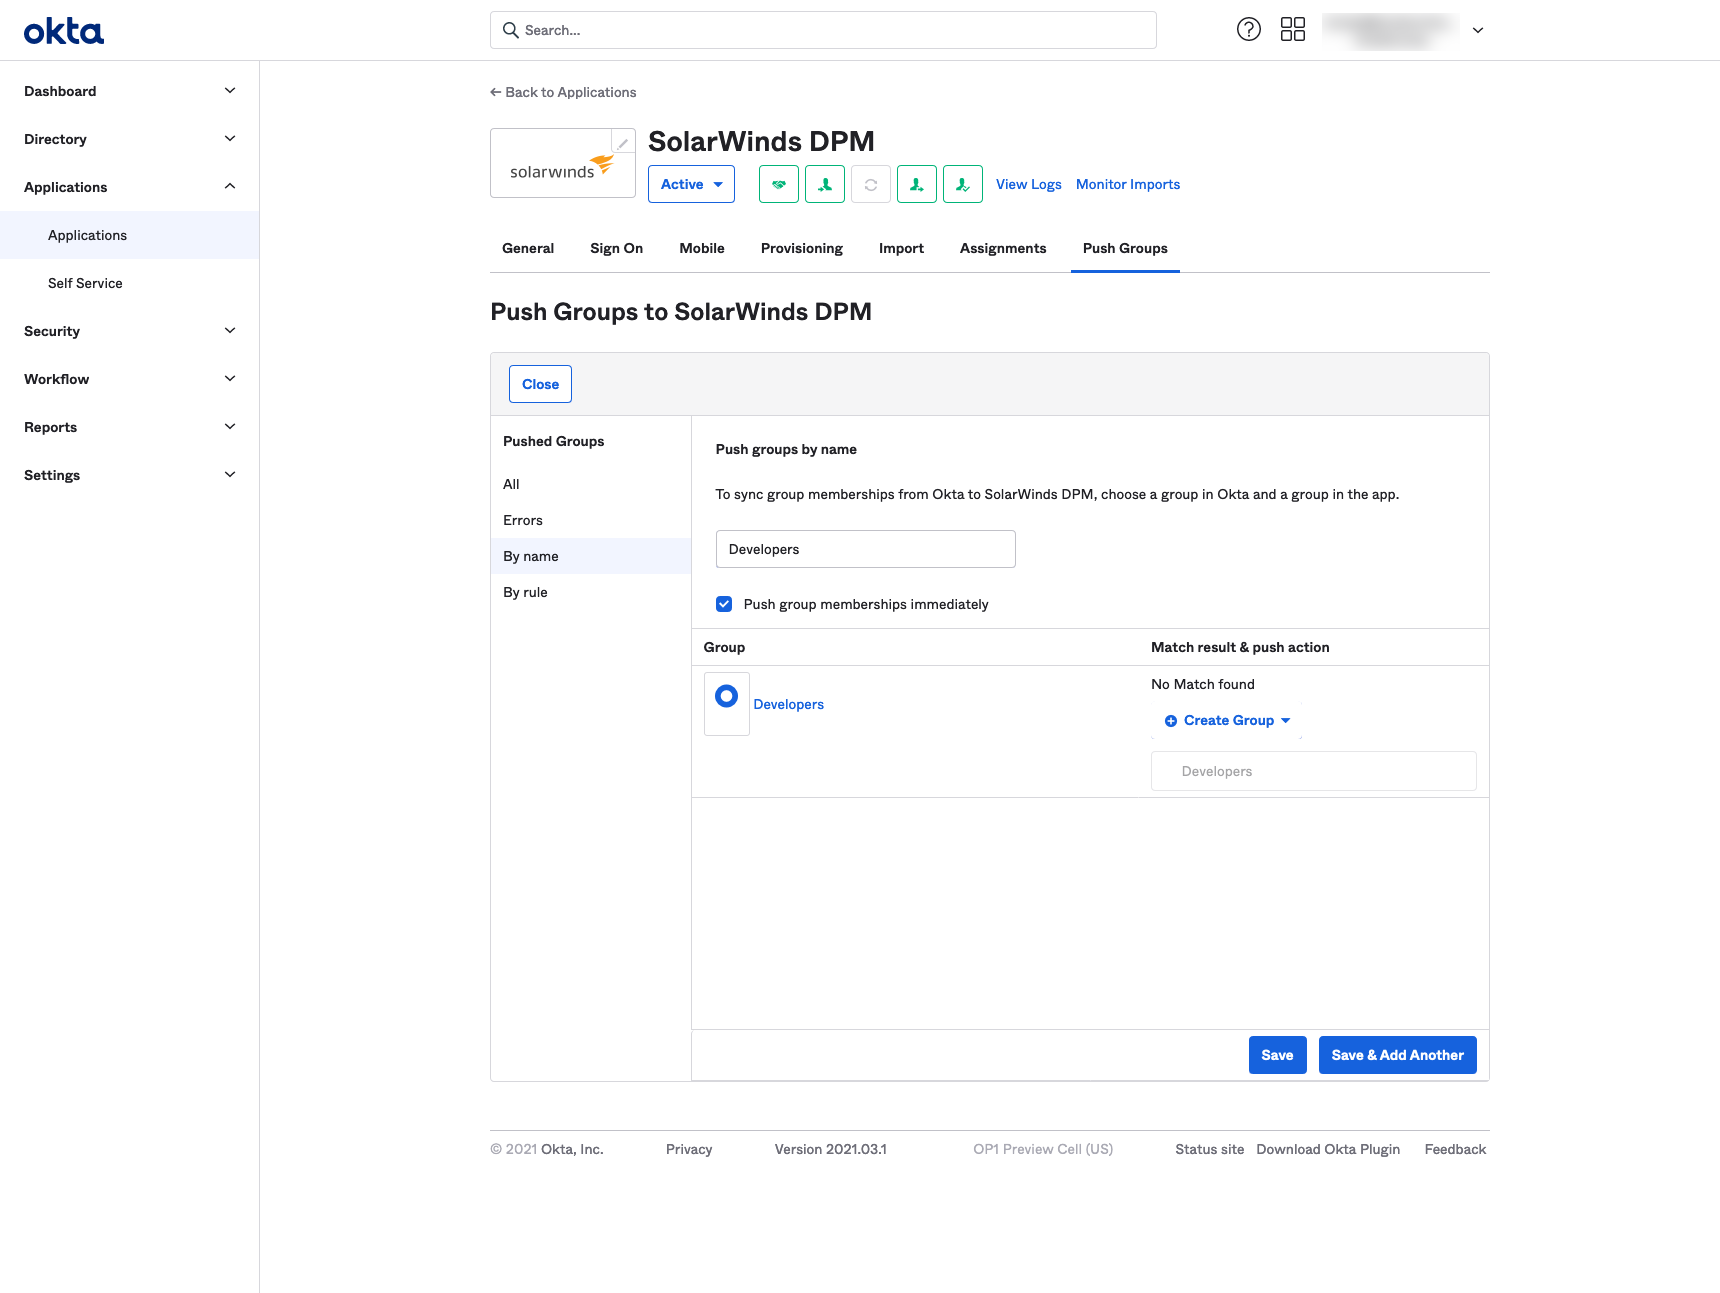Viewport: 1720px width, 1293px height.
Task: Click the Search input field
Action: point(823,30)
